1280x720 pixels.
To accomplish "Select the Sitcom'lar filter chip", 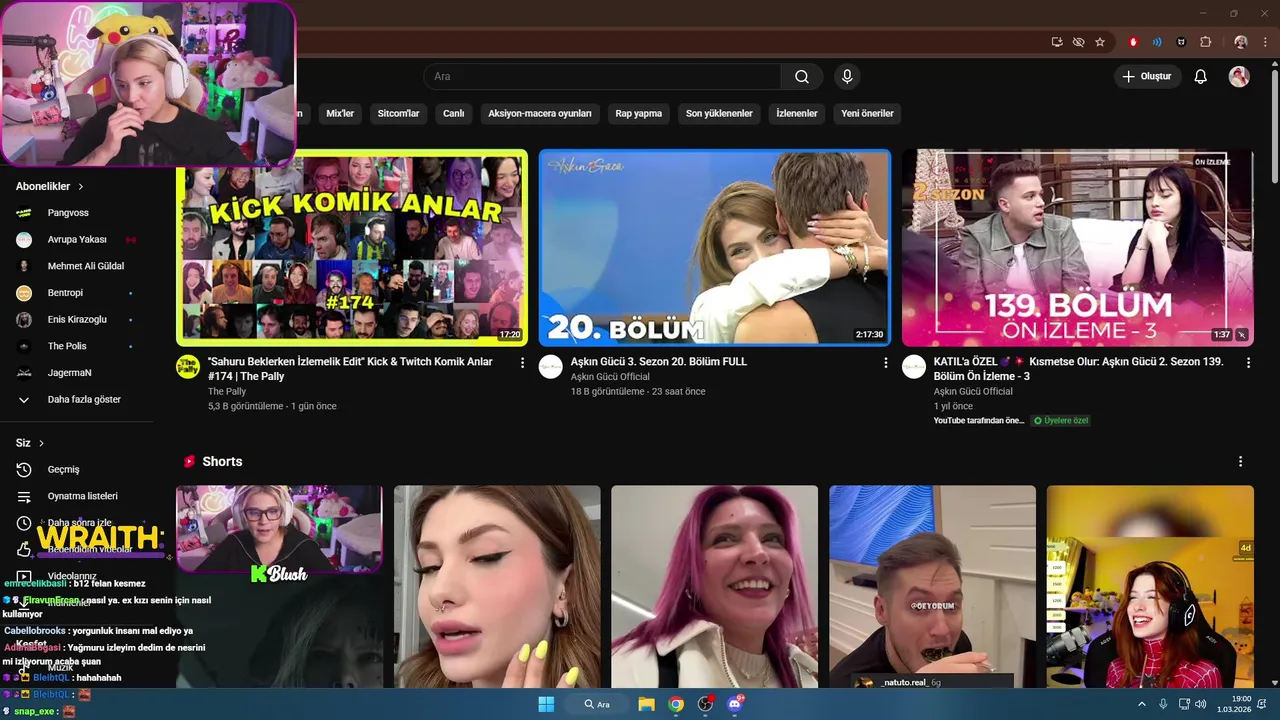I will click(398, 114).
